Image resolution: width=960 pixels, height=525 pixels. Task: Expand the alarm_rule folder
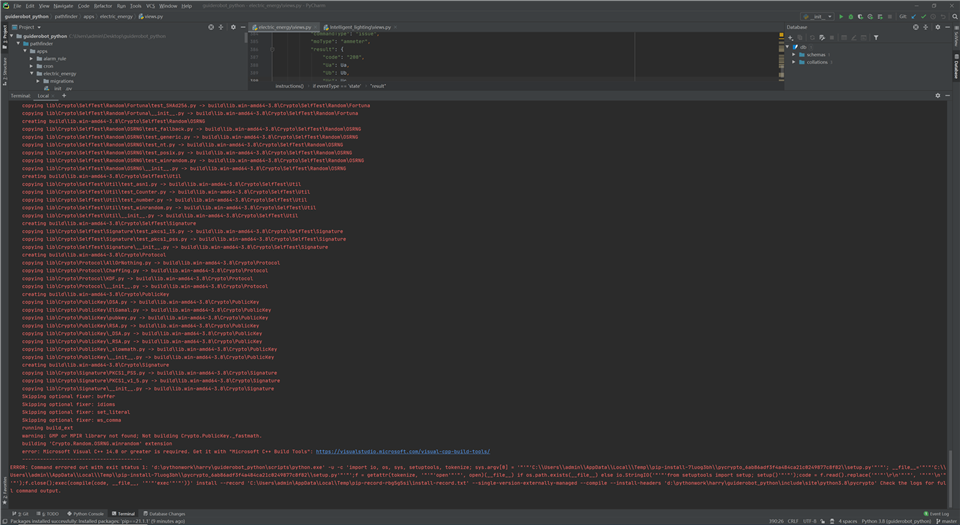[x=32, y=59]
